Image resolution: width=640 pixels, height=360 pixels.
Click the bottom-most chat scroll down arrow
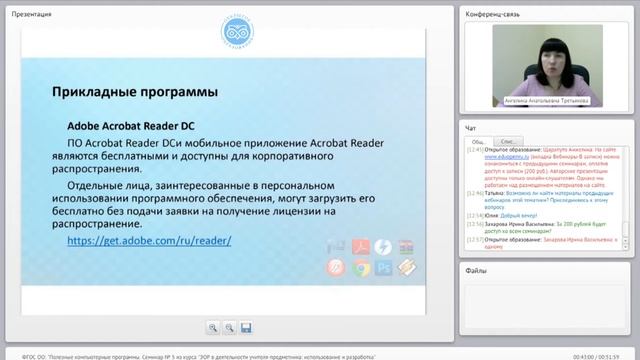(x=625, y=247)
